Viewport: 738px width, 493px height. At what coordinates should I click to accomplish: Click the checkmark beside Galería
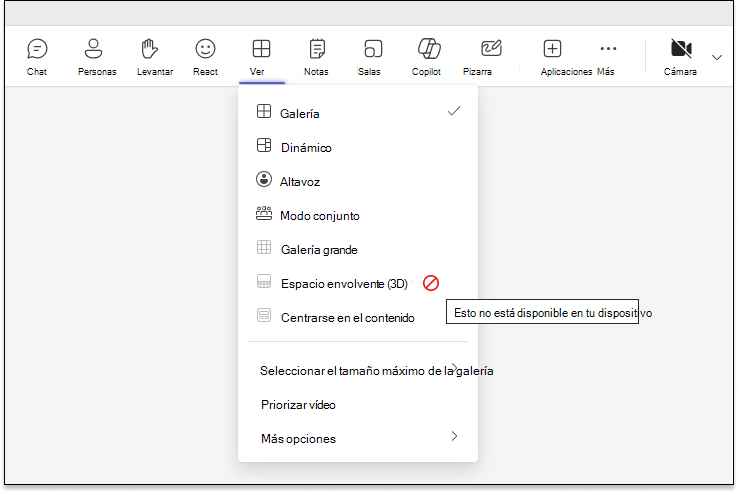click(454, 111)
